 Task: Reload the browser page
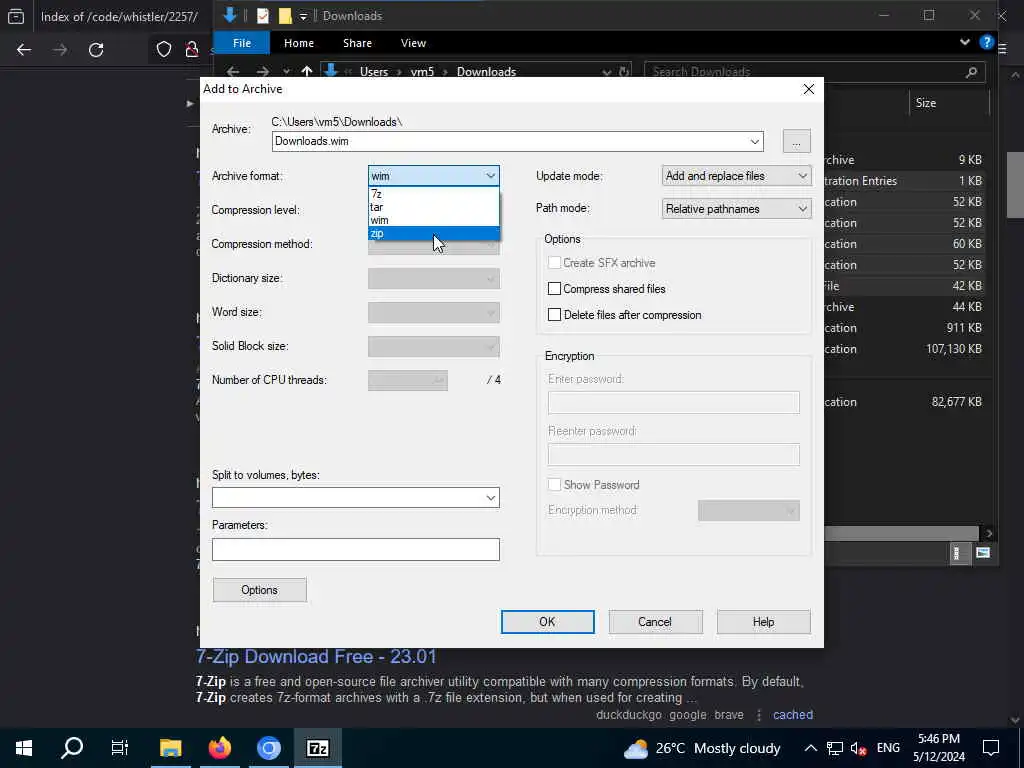(x=96, y=50)
